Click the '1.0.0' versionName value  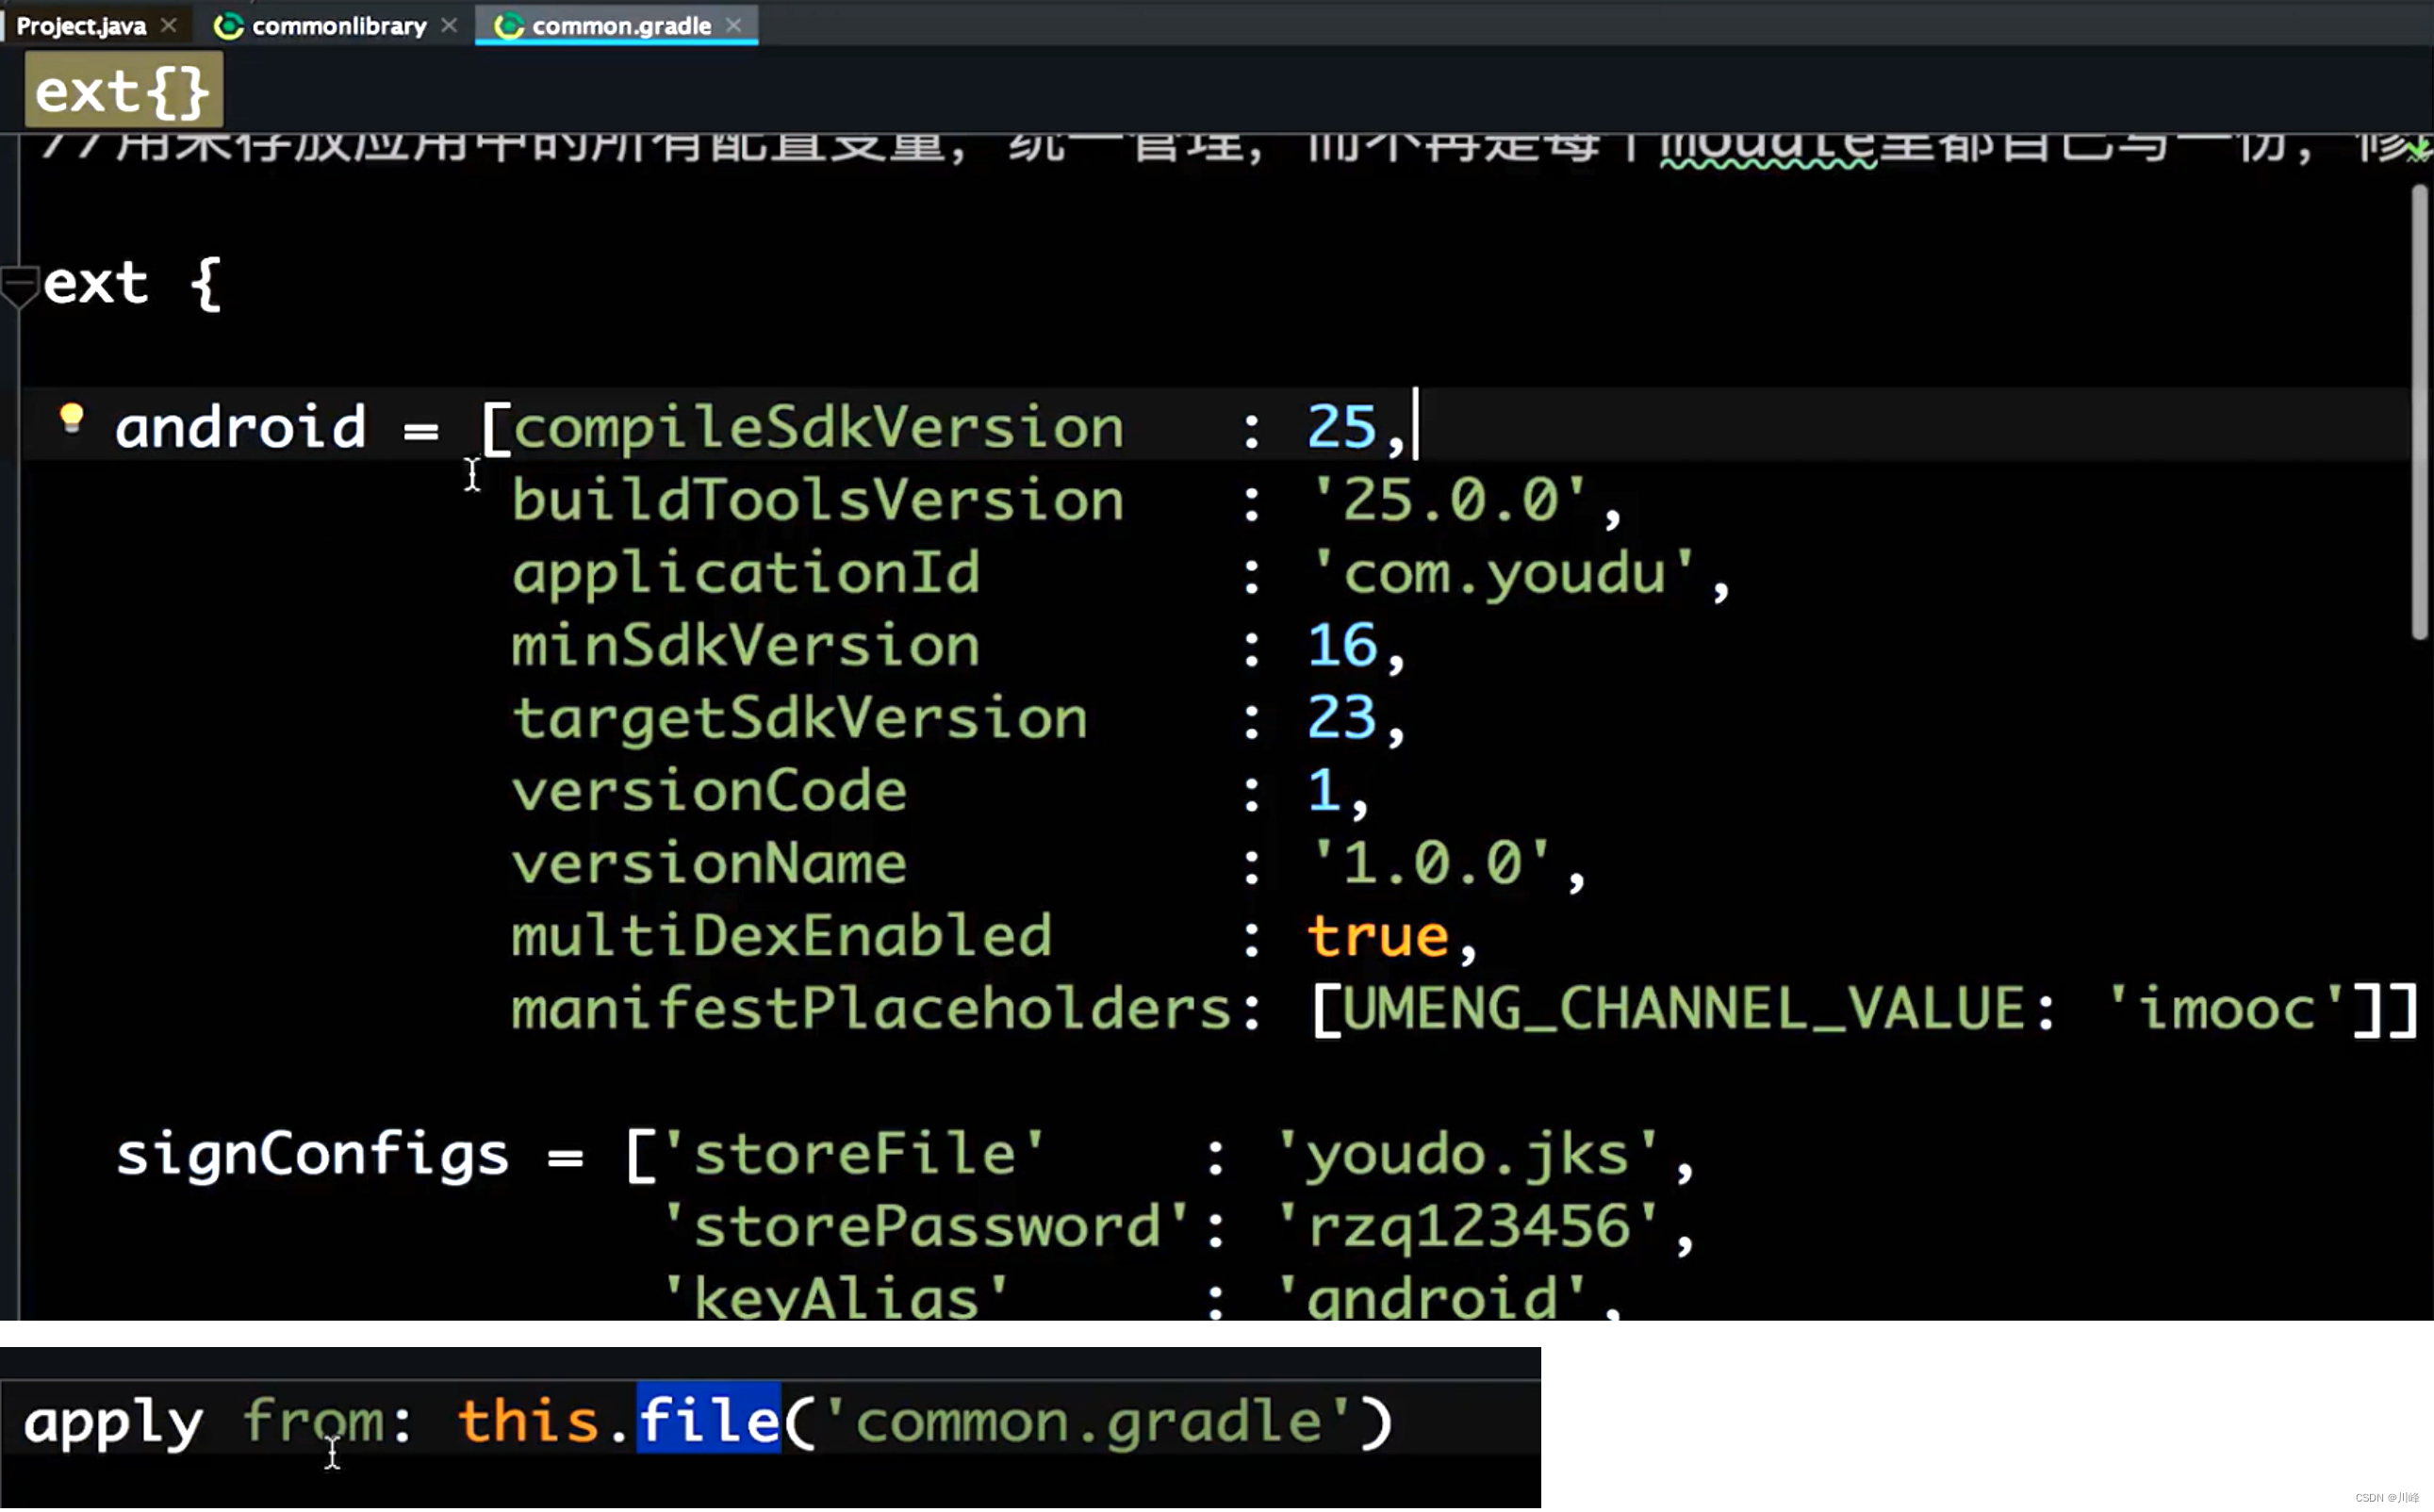tap(1432, 864)
